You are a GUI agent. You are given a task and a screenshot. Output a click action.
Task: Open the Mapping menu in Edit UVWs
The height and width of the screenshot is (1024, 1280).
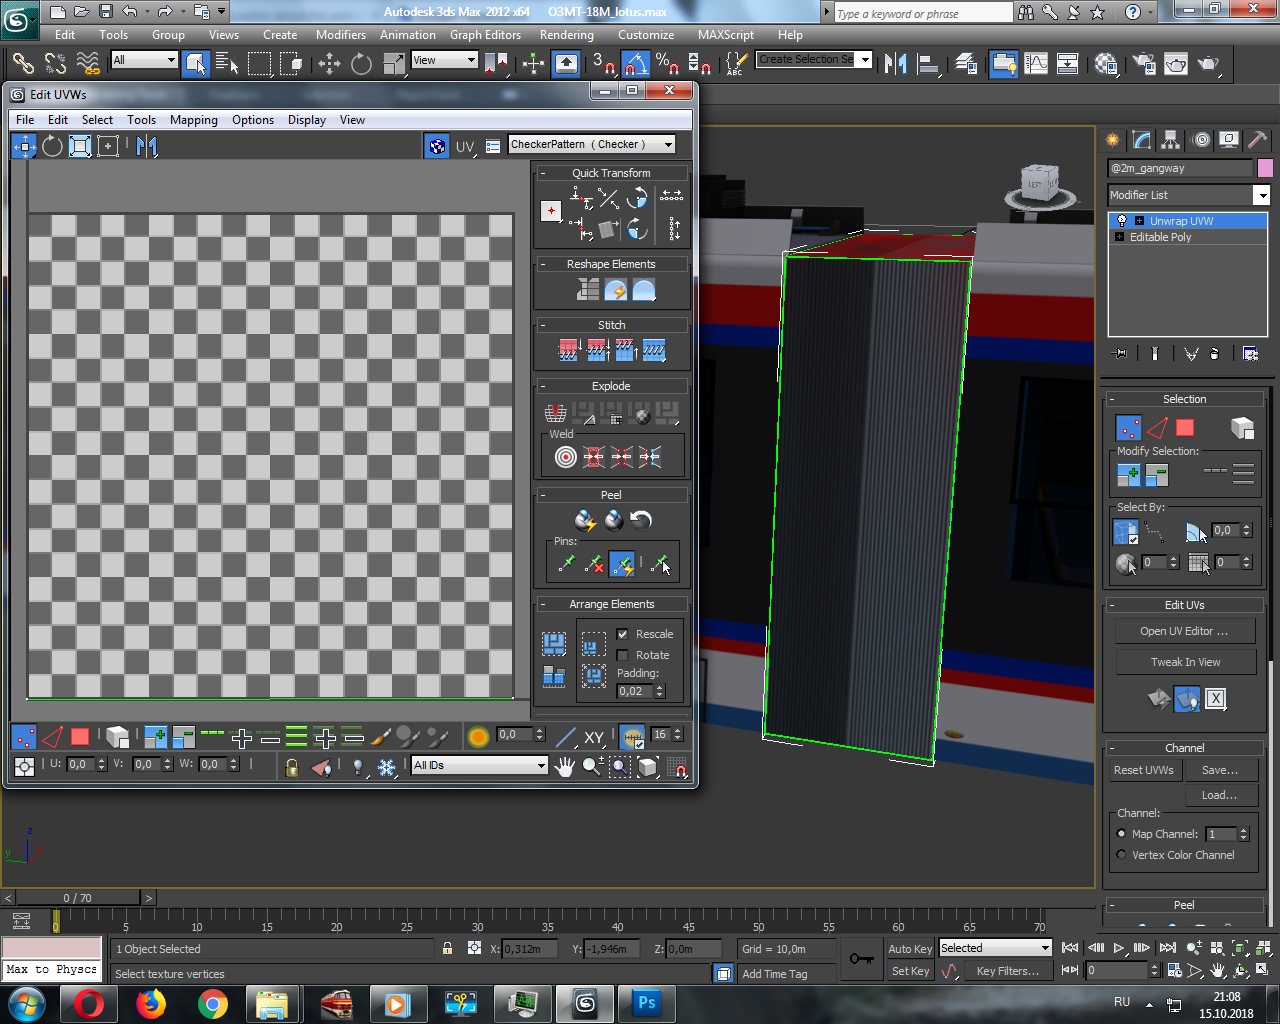[193, 120]
